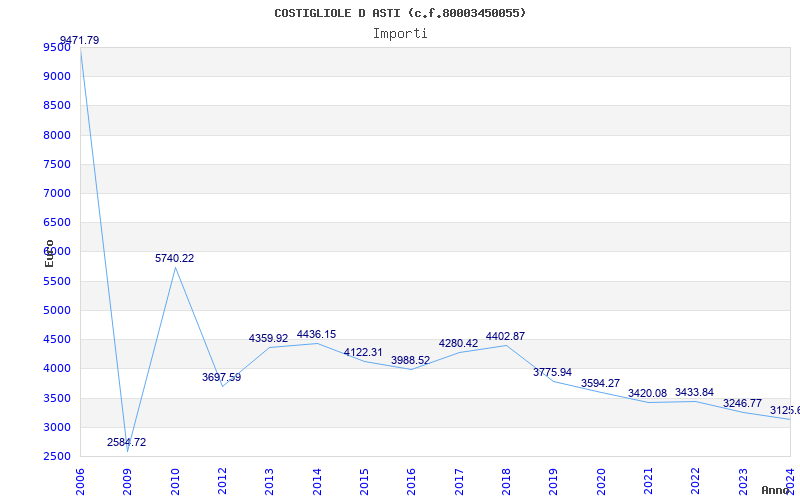Click the 3500 y-axis tick label
Image resolution: width=800 pixels, height=500 pixels.
57,398
